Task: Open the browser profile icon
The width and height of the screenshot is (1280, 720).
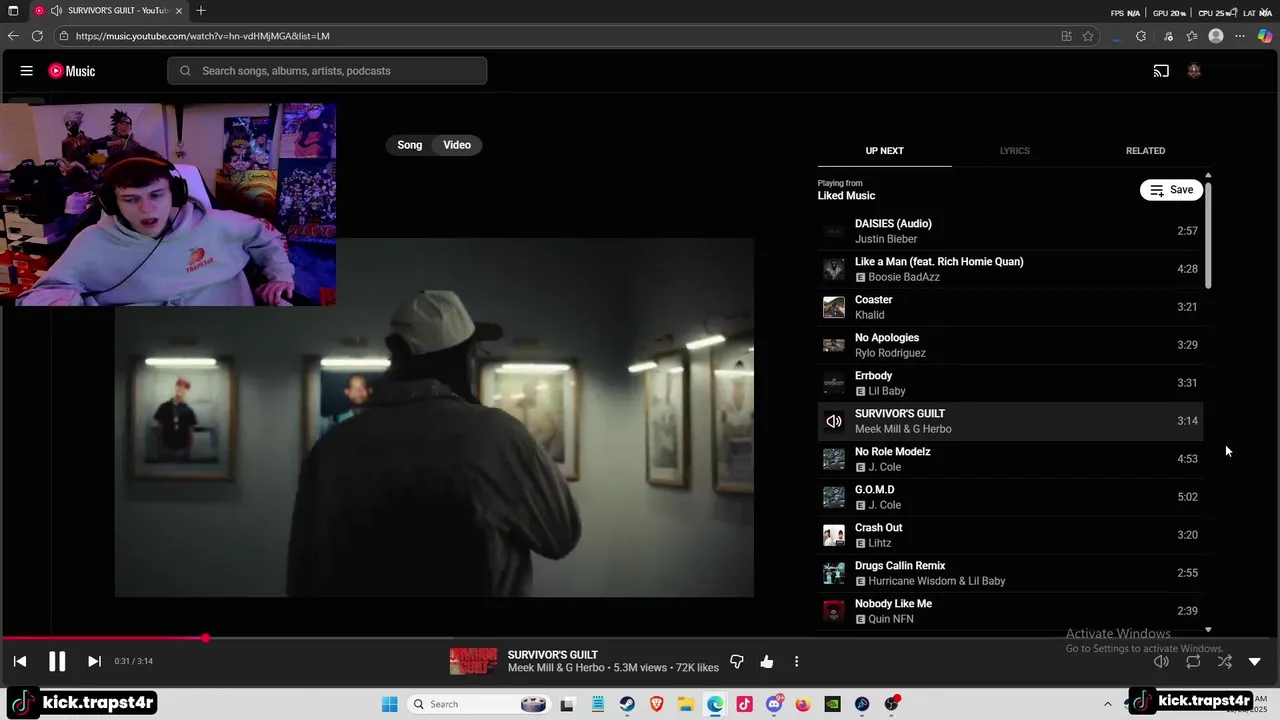Action: point(1216,36)
